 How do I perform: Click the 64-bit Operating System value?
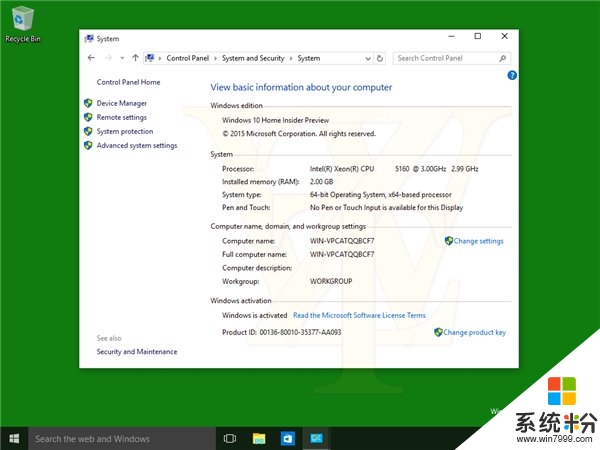click(380, 195)
